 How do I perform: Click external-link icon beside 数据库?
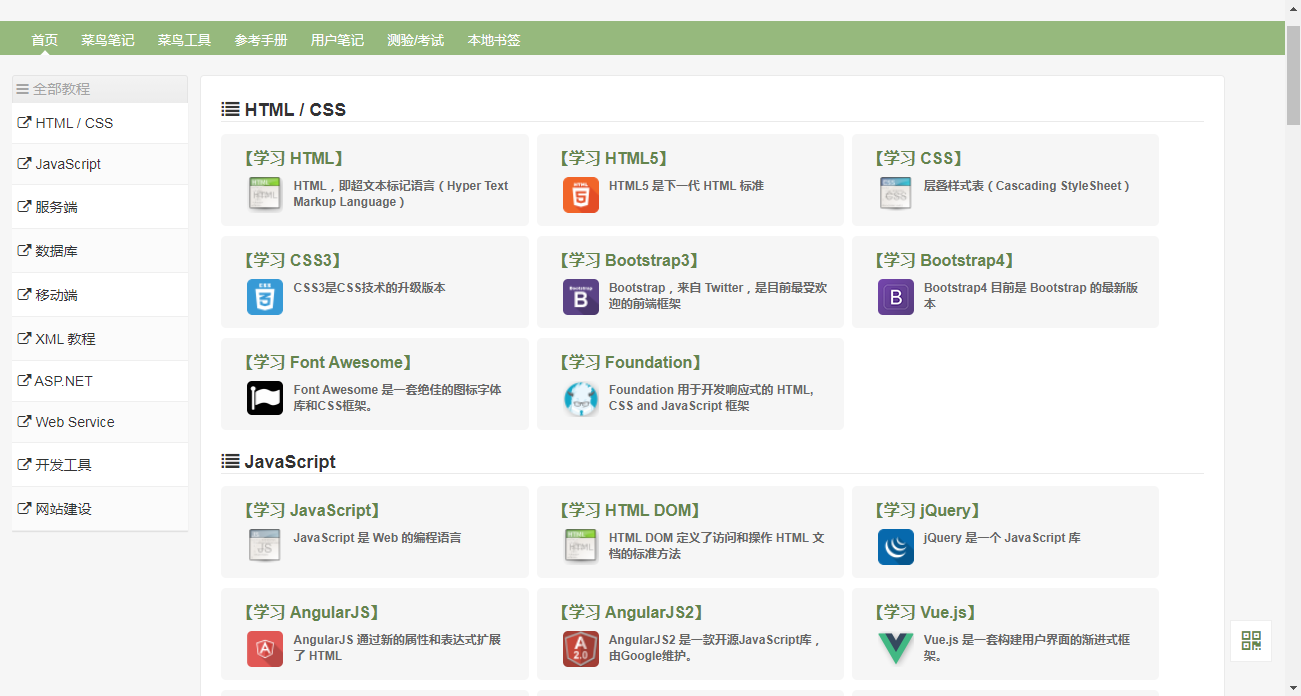pos(25,251)
